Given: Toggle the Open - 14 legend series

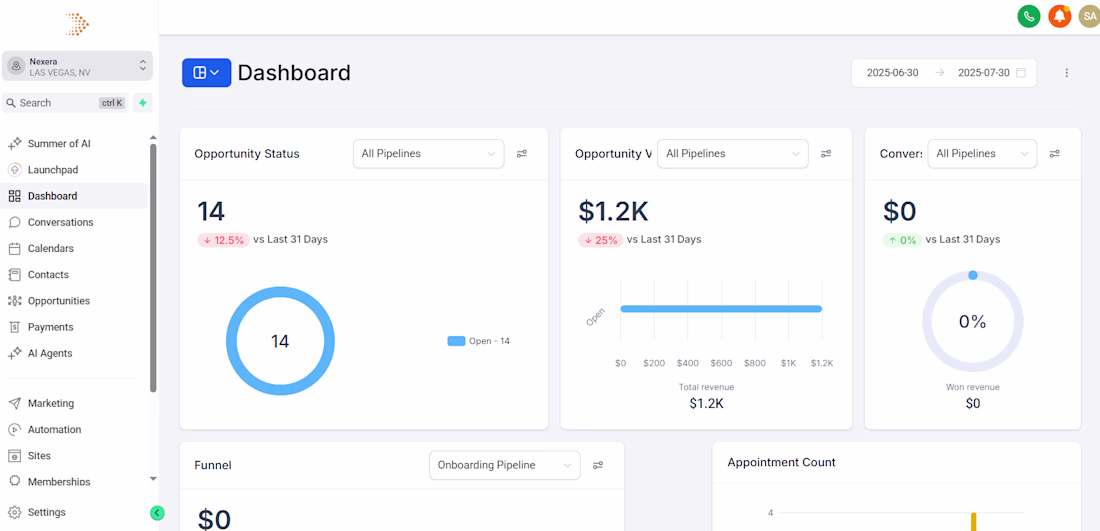Looking at the screenshot, I should pyautogui.click(x=478, y=342).
